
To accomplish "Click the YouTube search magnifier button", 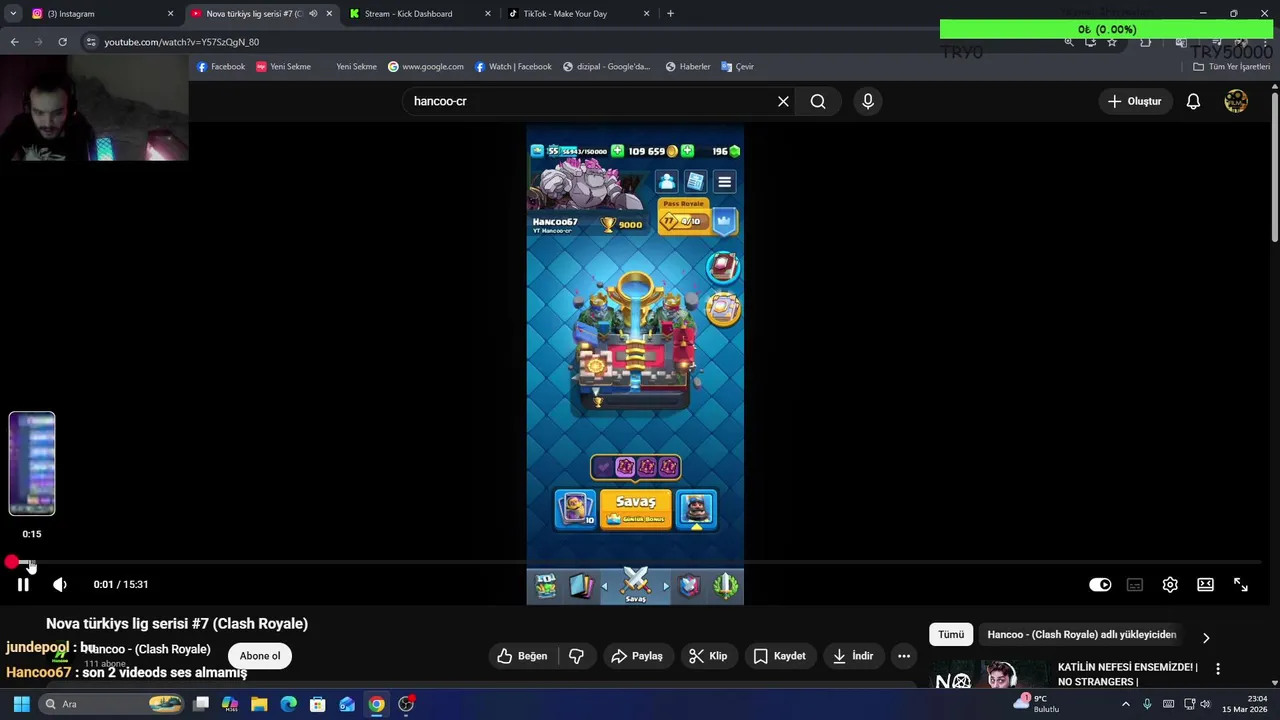I will click(818, 101).
